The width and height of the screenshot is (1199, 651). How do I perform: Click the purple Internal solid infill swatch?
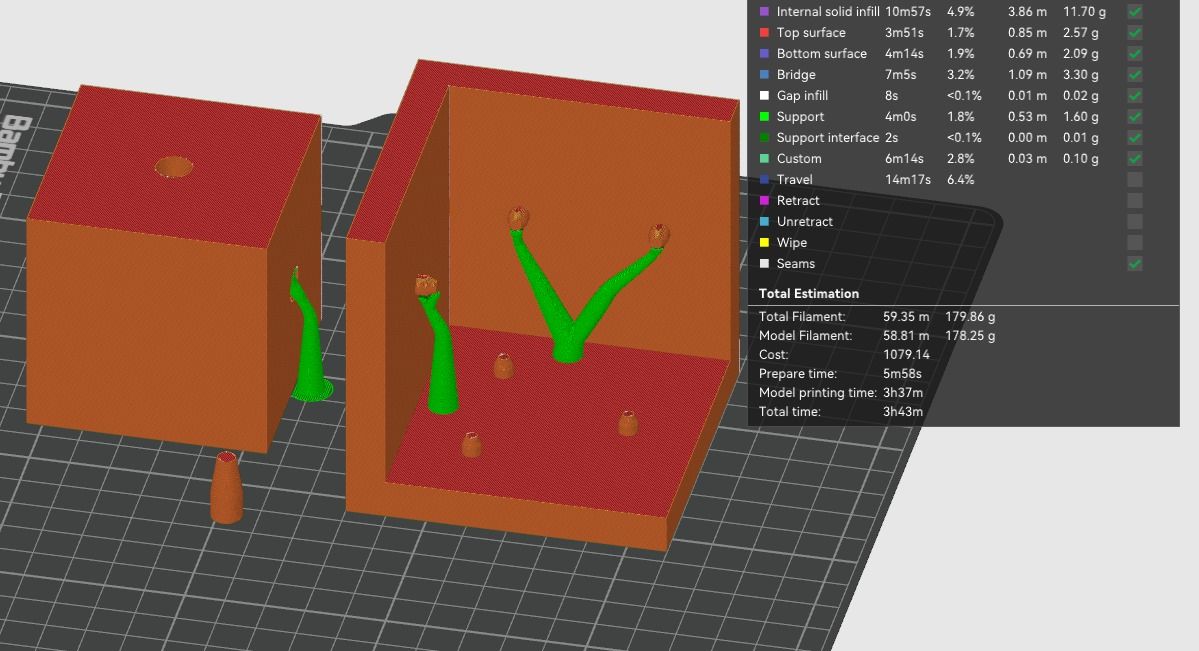pos(764,11)
